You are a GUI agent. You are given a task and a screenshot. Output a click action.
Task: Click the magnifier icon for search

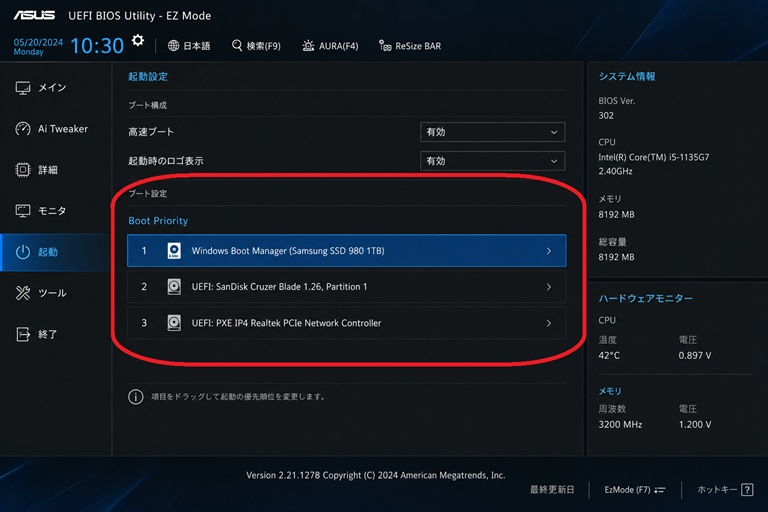click(237, 46)
